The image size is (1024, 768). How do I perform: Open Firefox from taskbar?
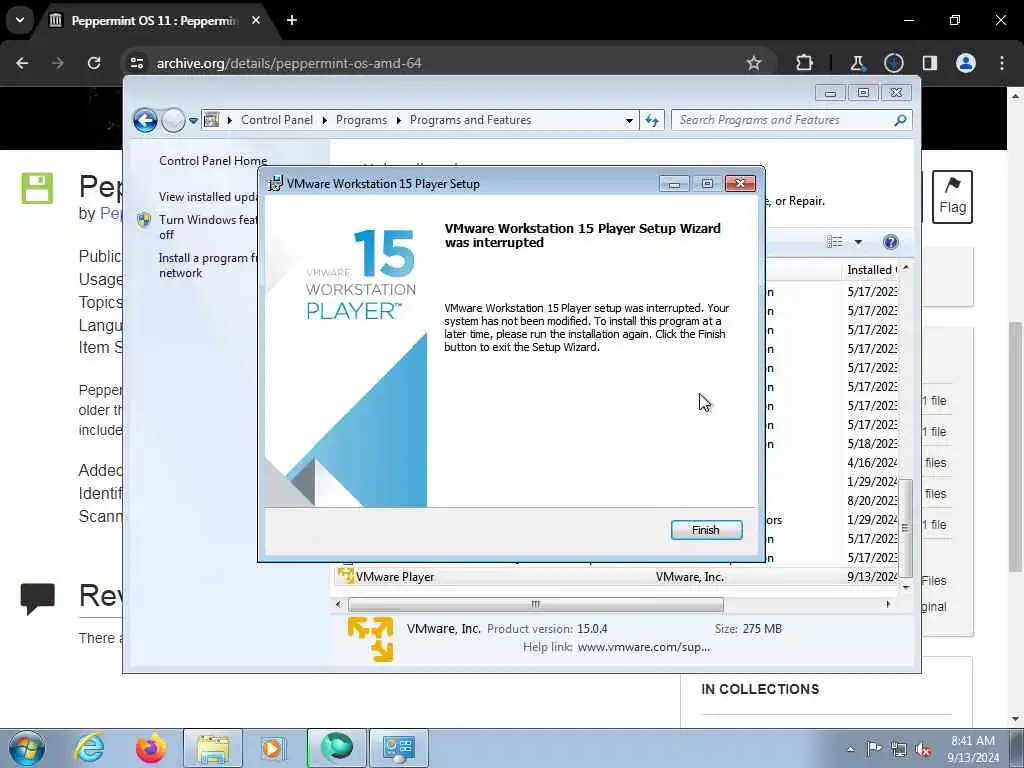(x=150, y=748)
